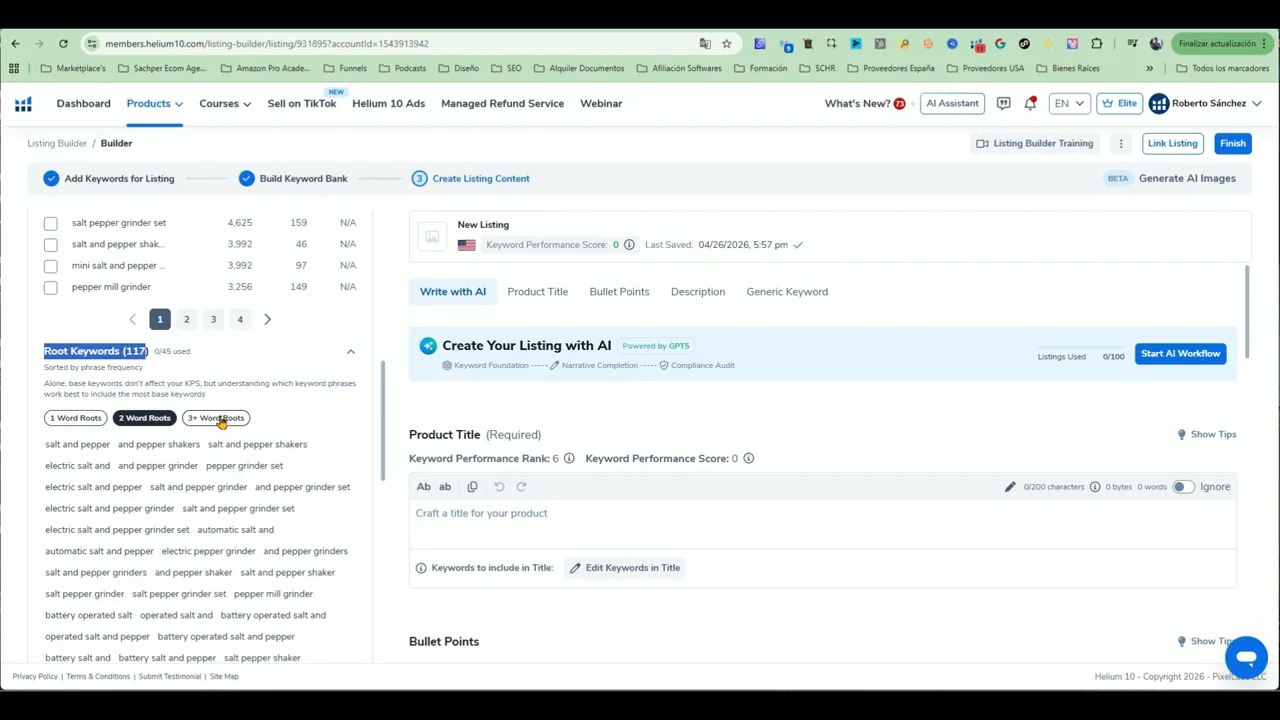
Task: Click the Finish button
Action: click(x=1233, y=144)
